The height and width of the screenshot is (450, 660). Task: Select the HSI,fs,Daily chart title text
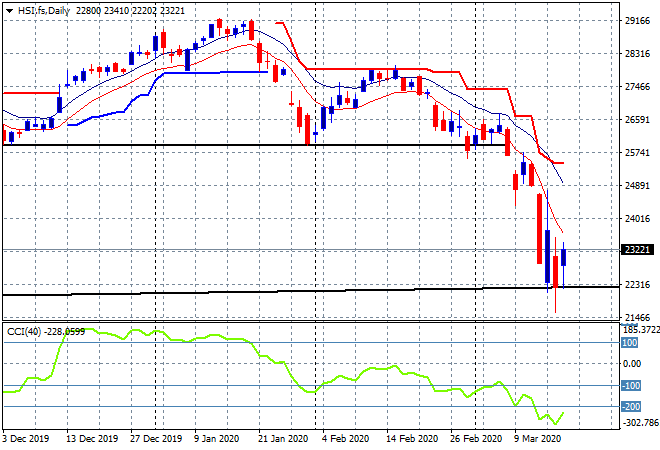click(x=44, y=11)
